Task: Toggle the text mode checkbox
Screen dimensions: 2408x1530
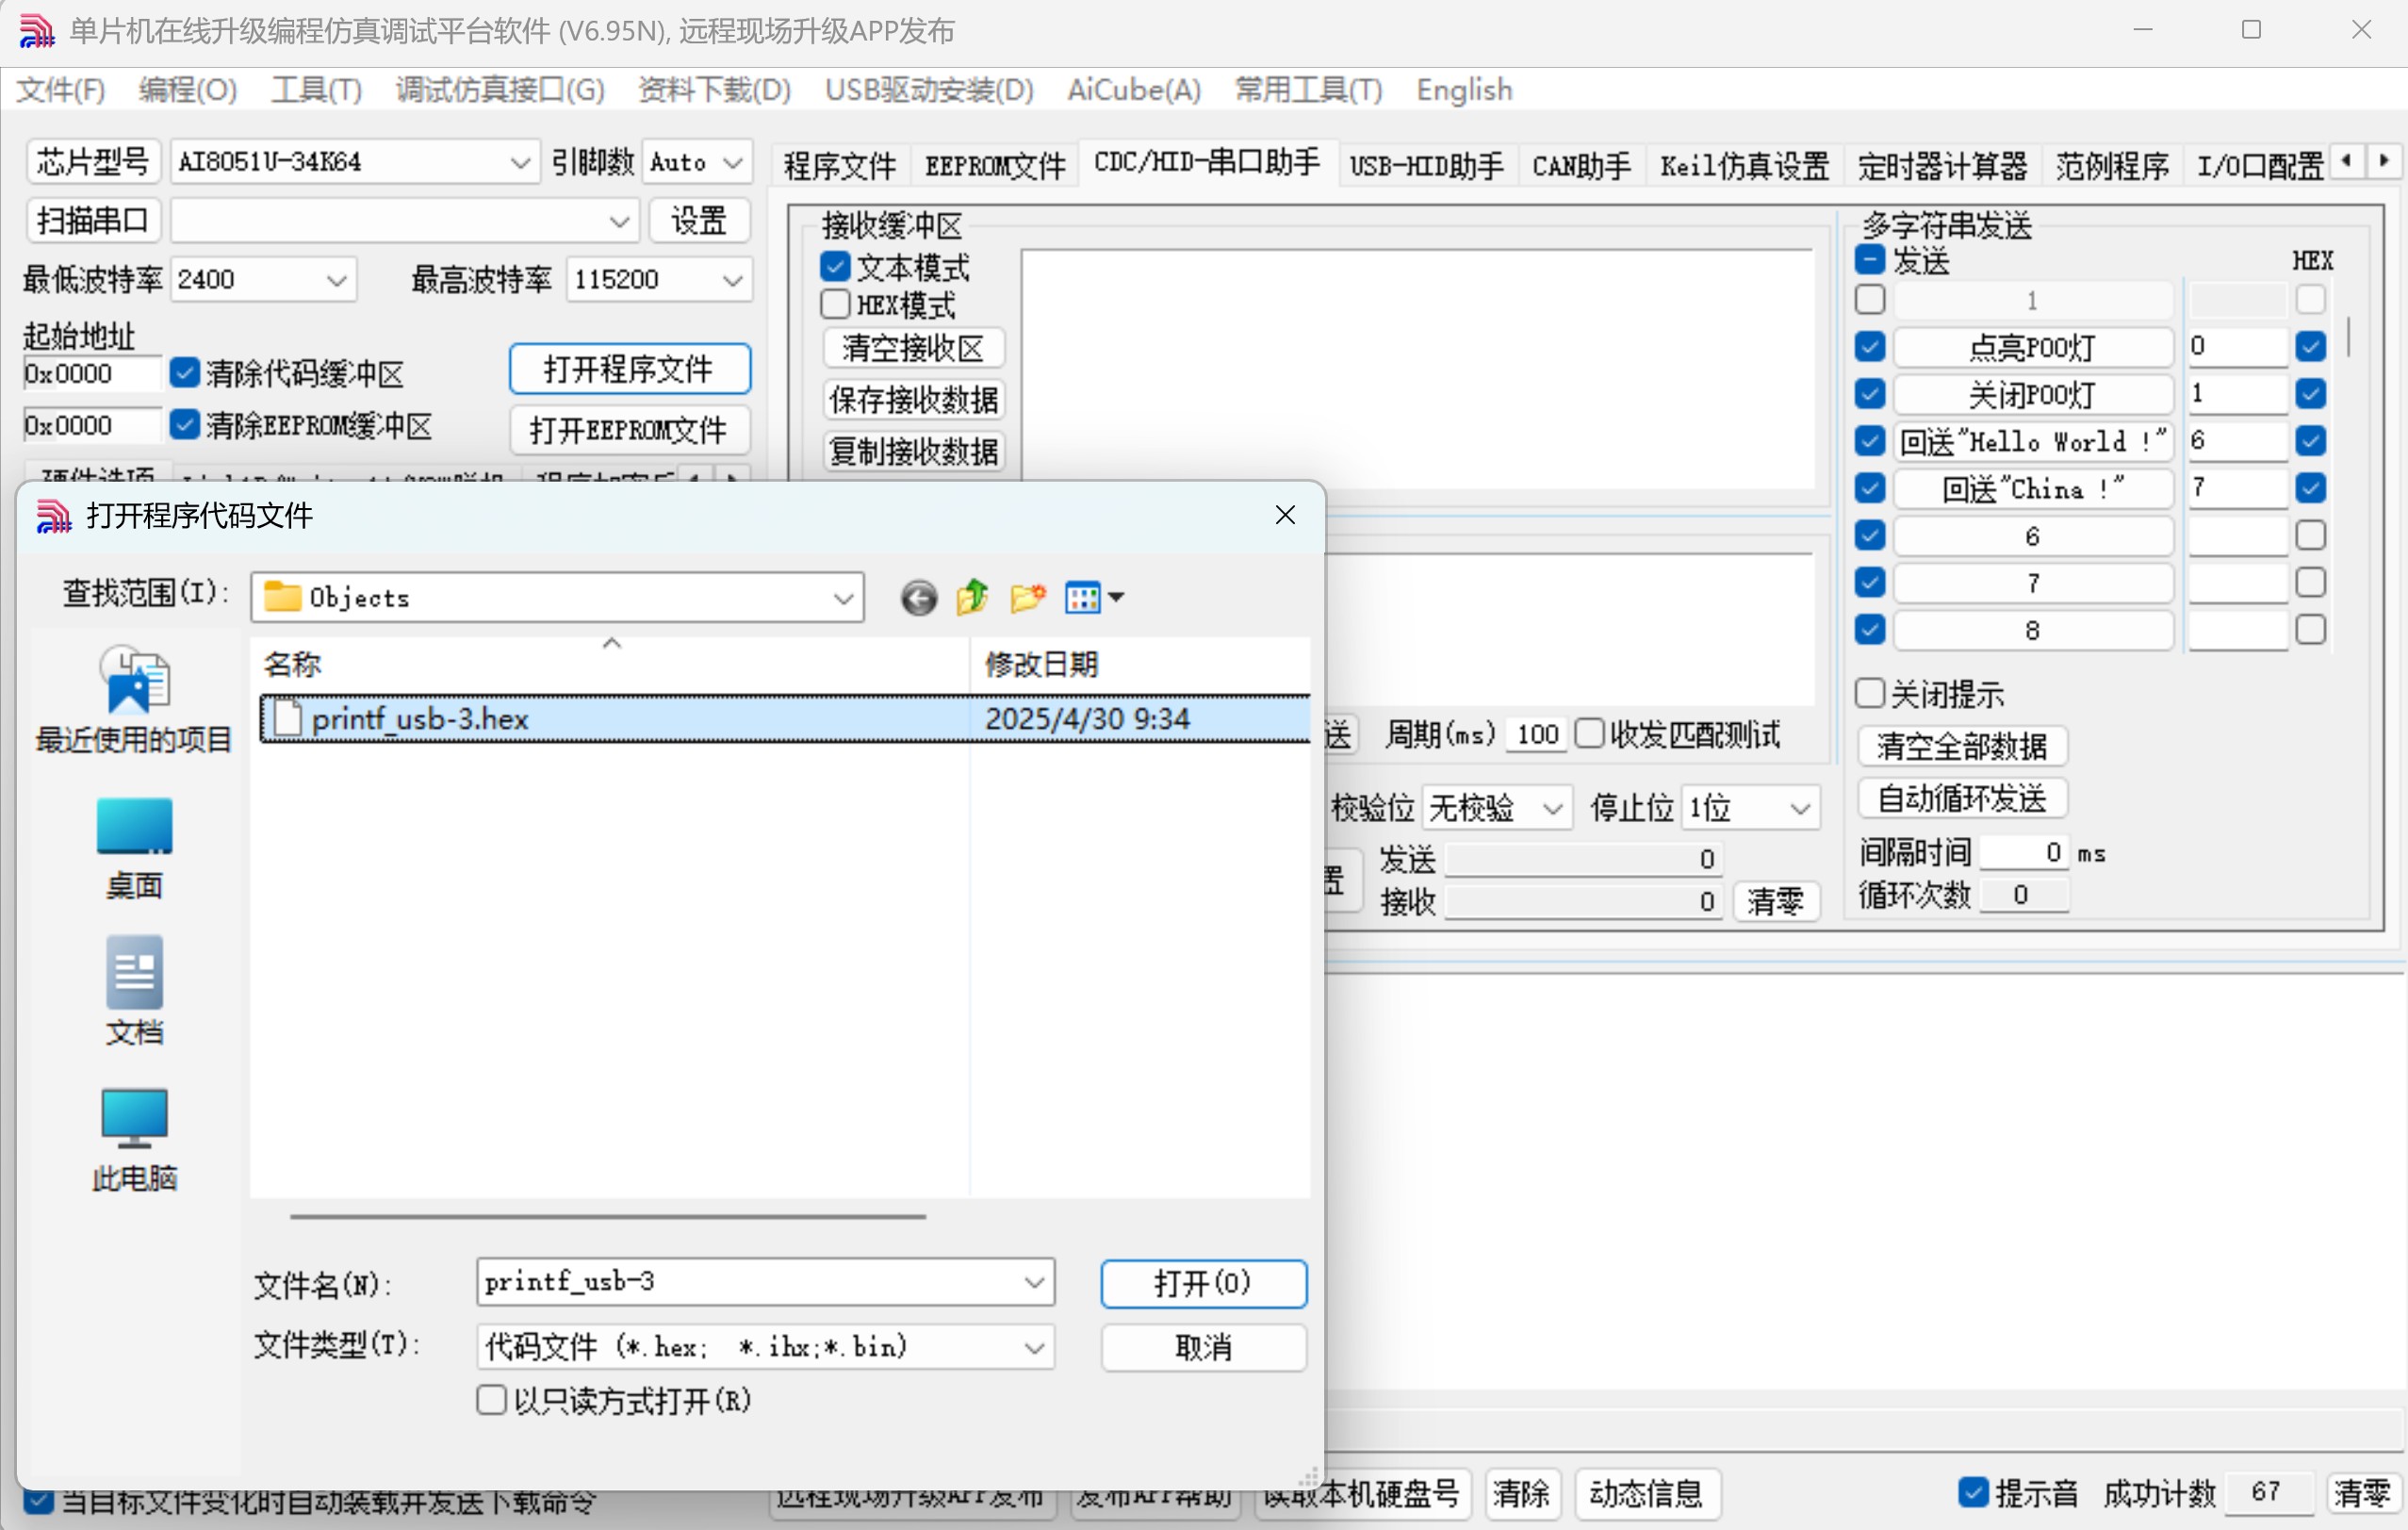Action: (835, 267)
